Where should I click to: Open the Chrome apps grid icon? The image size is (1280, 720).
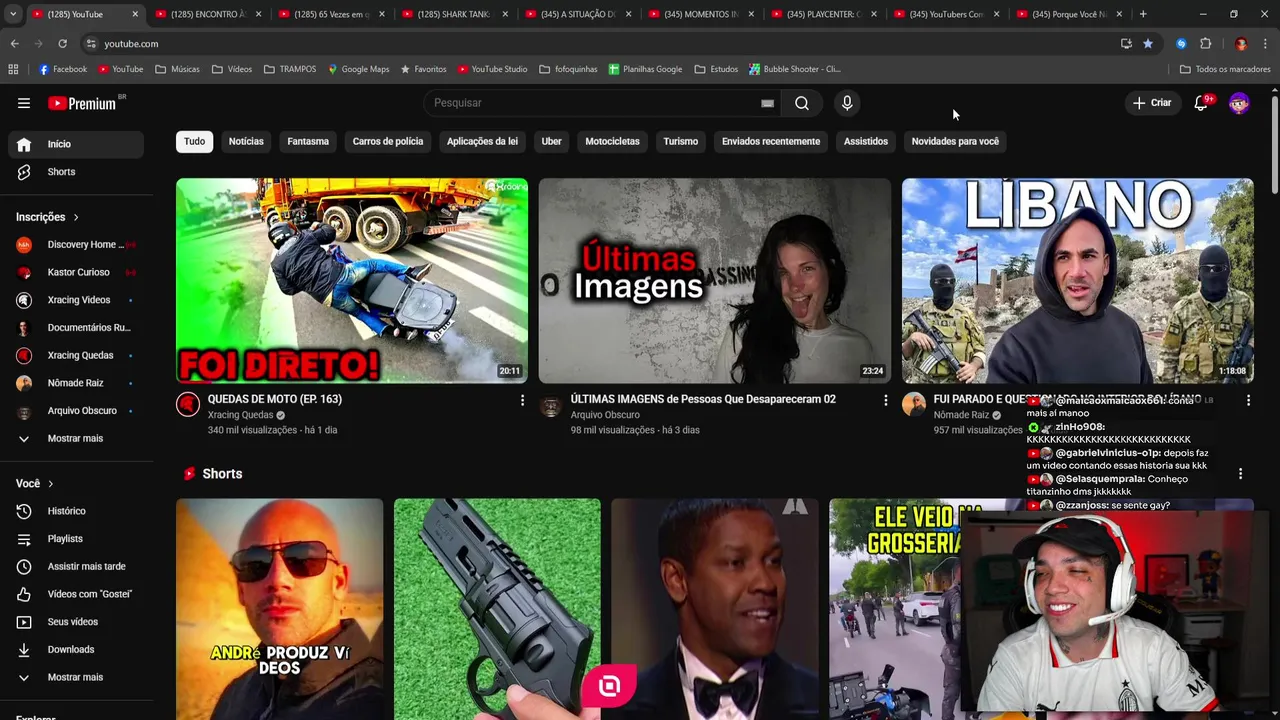(x=13, y=69)
